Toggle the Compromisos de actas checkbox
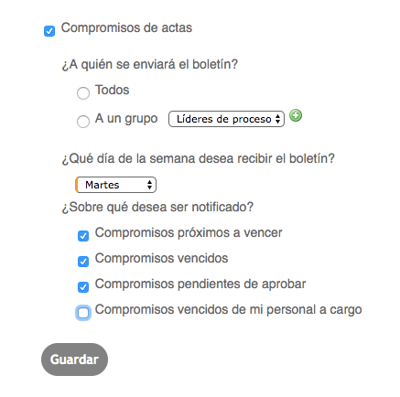Screen dimensions: 400x397 pyautogui.click(x=49, y=31)
